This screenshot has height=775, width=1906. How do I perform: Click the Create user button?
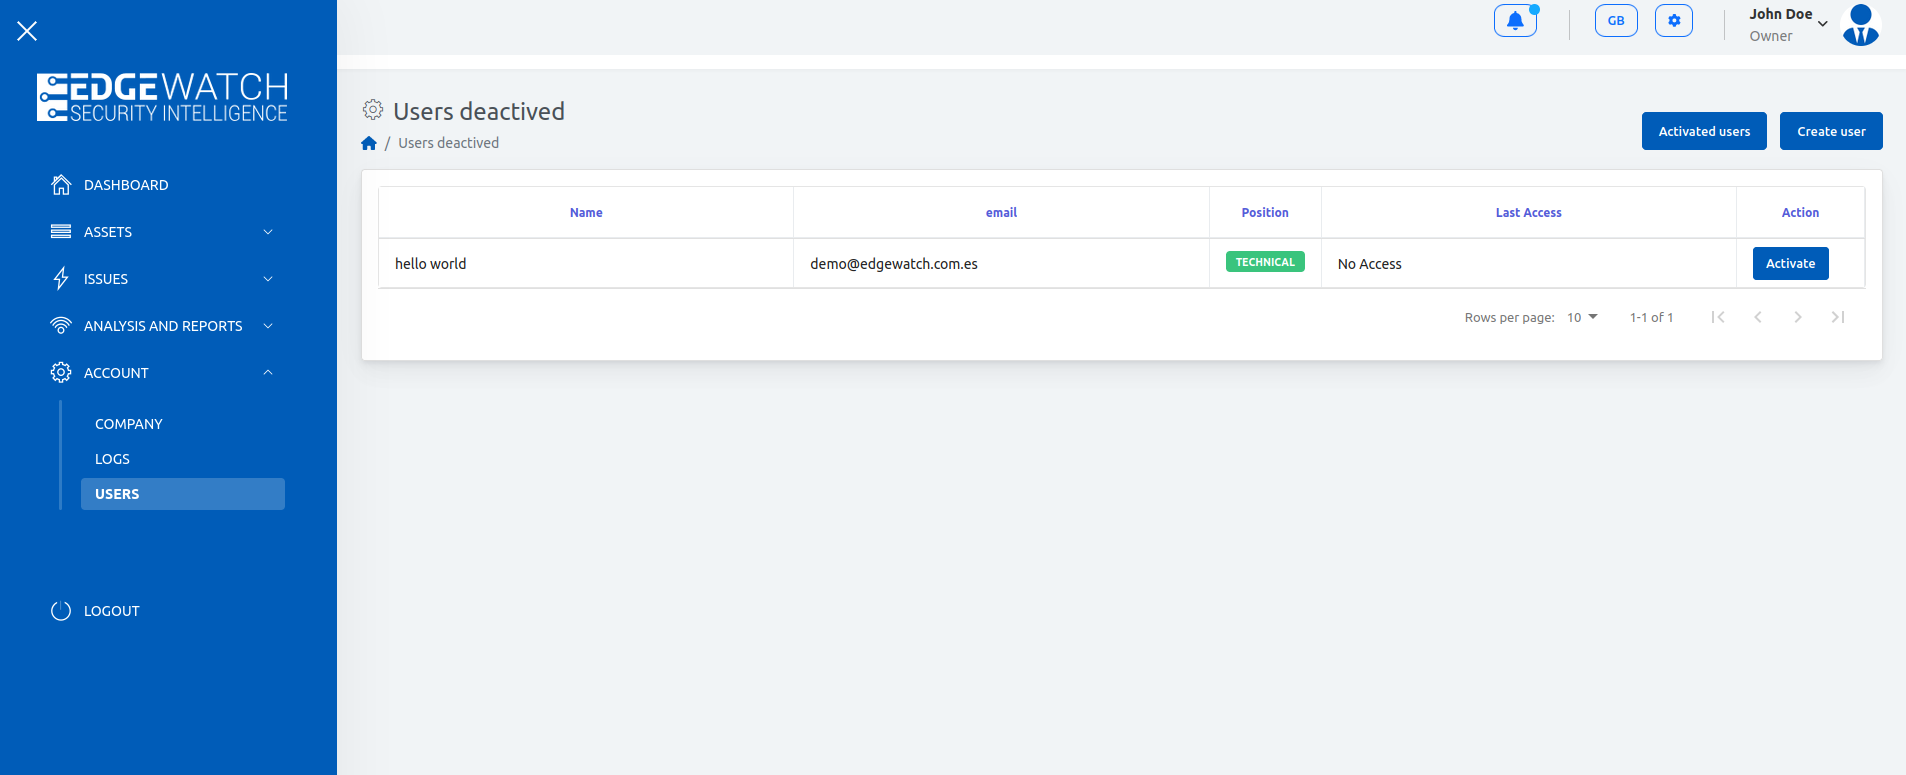pyautogui.click(x=1831, y=131)
